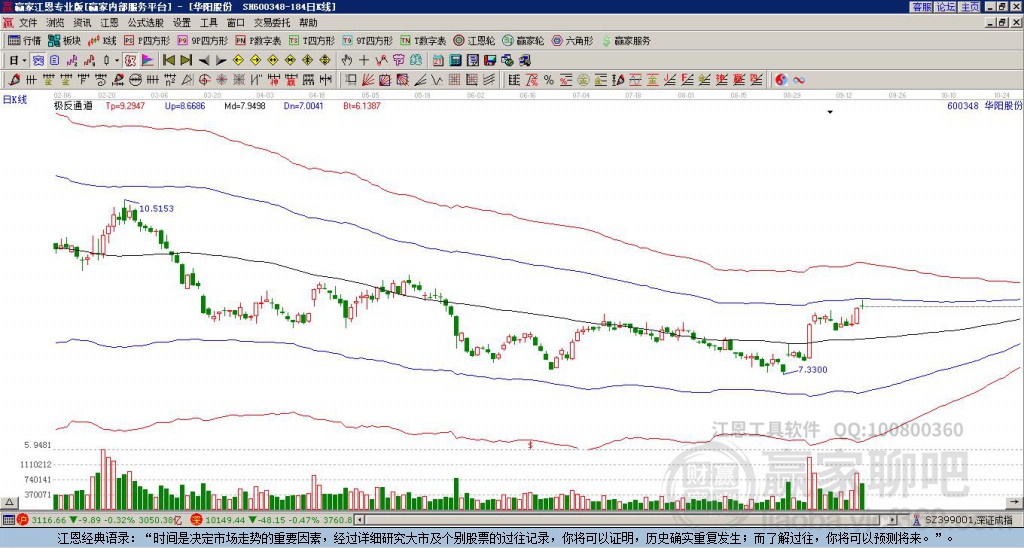Click the blue-red infinity wave icon
This screenshot has width=1024, height=548.
[798, 80]
